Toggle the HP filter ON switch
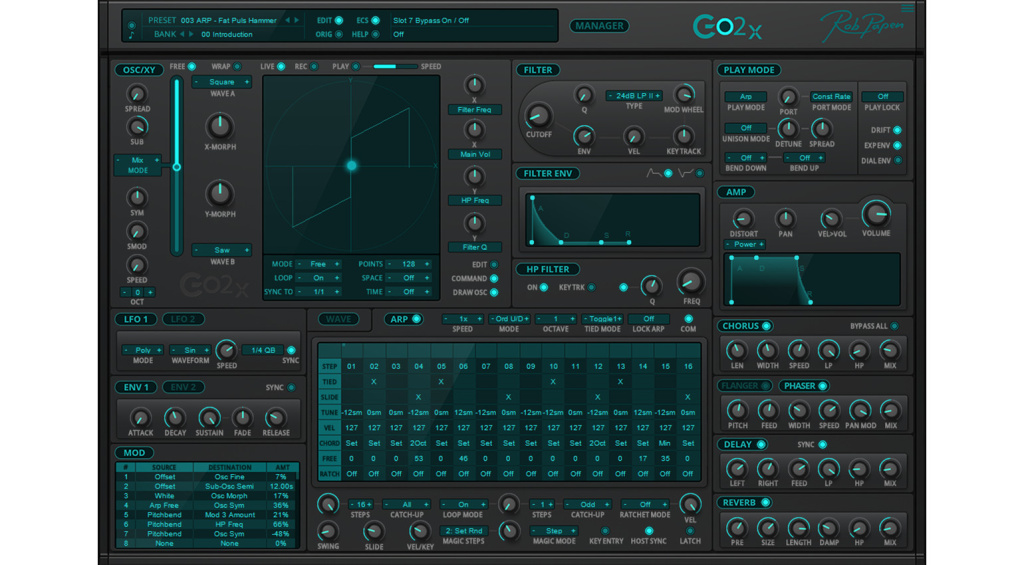 (x=543, y=287)
